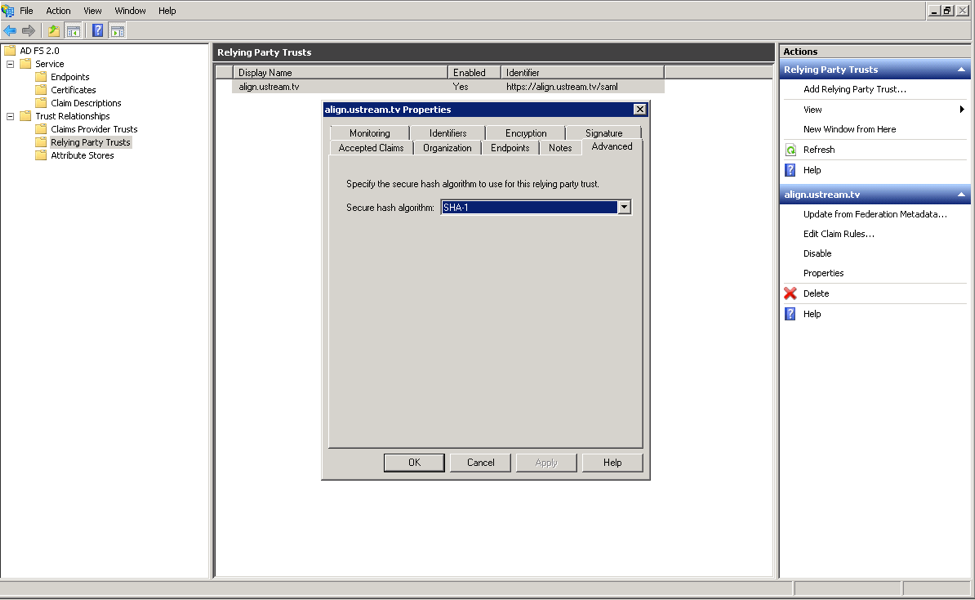
Task: Click Help icon under Relying Party Trusts actions
Action: point(790,170)
